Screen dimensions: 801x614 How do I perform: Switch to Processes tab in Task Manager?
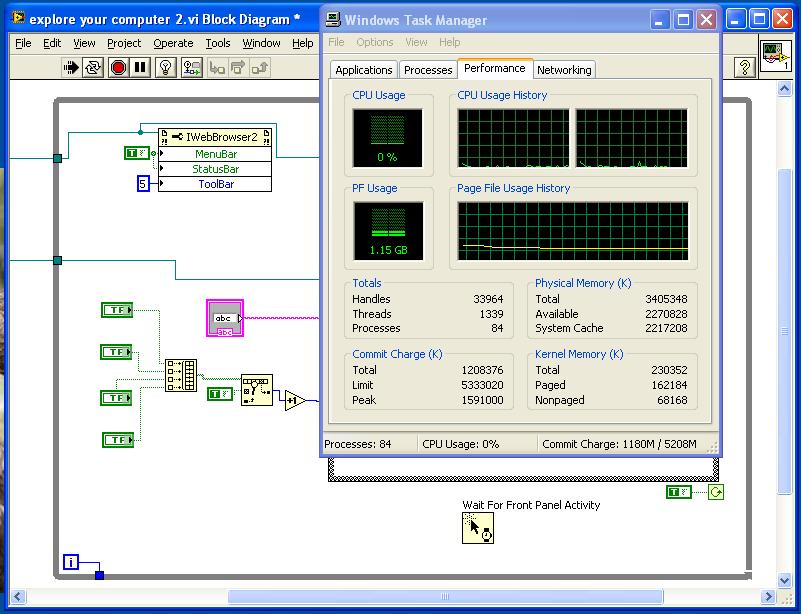click(x=428, y=70)
